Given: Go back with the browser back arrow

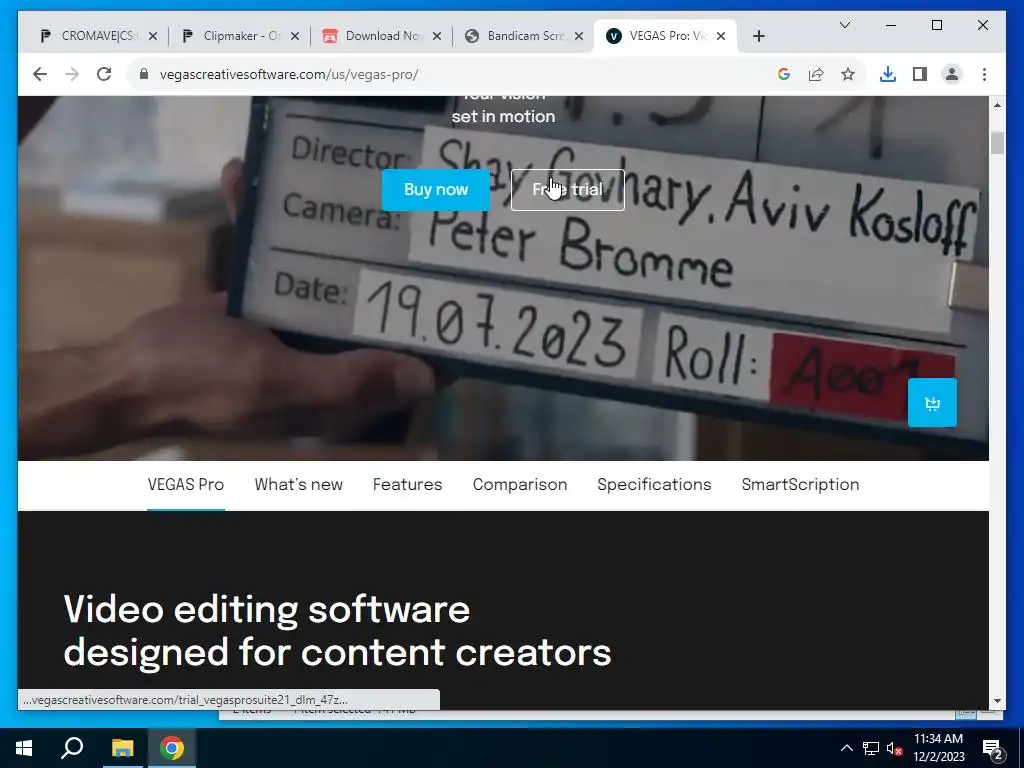Looking at the screenshot, I should (40, 74).
